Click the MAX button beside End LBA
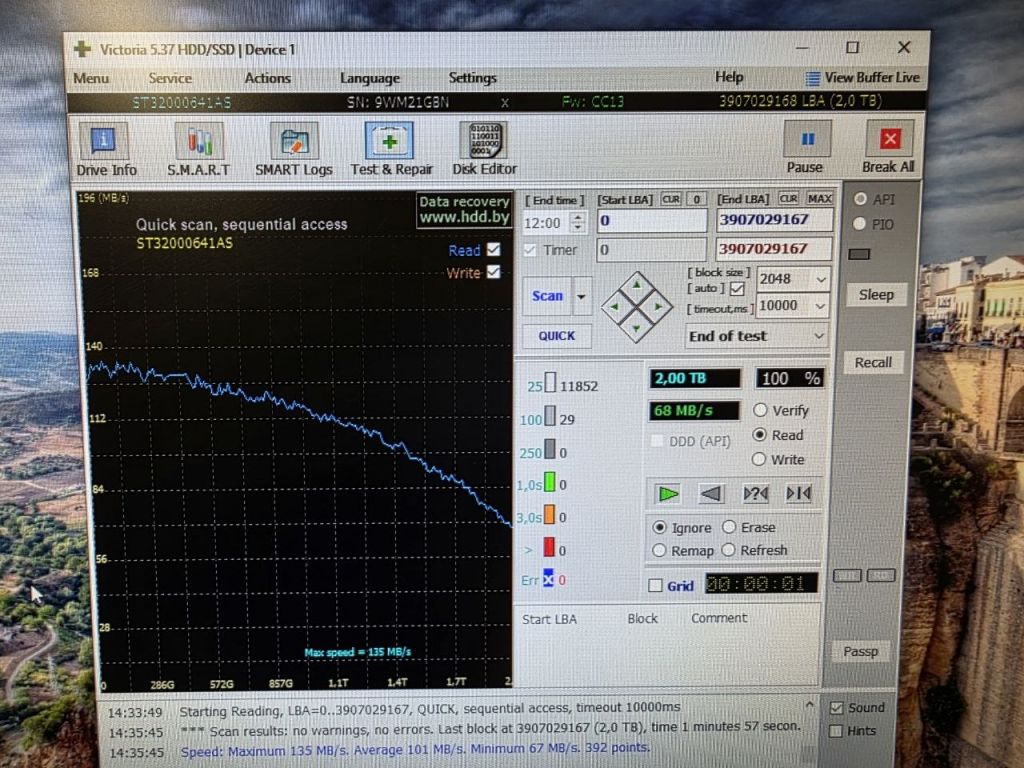Viewport: 1024px width, 768px height. (819, 199)
